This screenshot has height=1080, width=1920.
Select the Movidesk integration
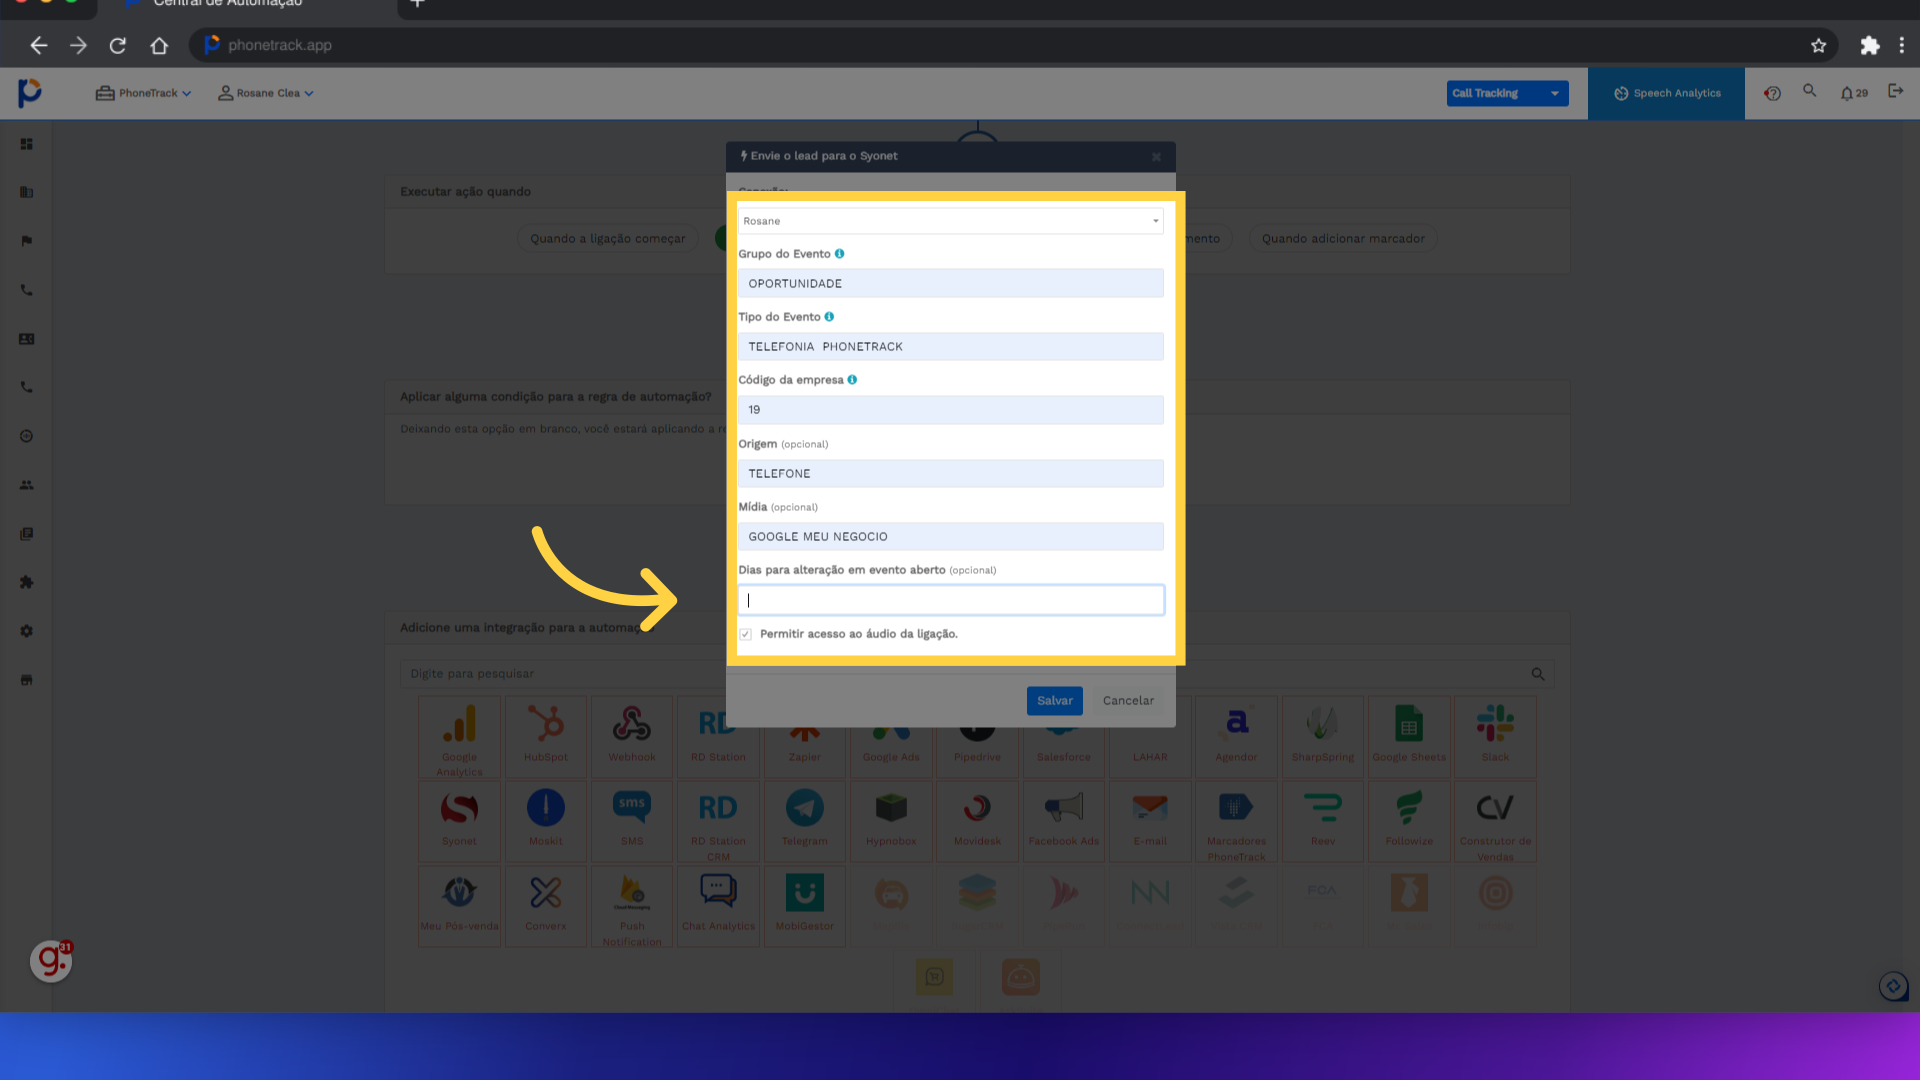(x=977, y=822)
